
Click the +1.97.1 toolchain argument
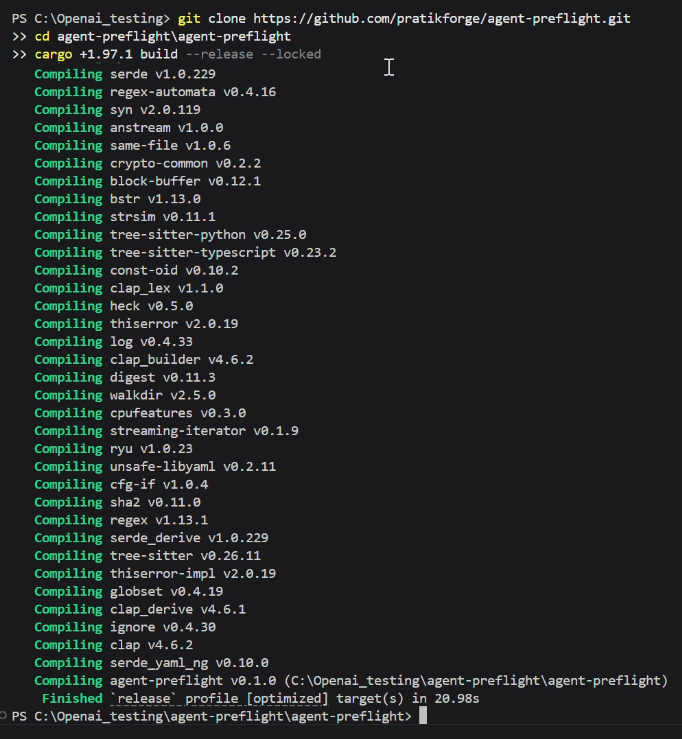pos(106,54)
